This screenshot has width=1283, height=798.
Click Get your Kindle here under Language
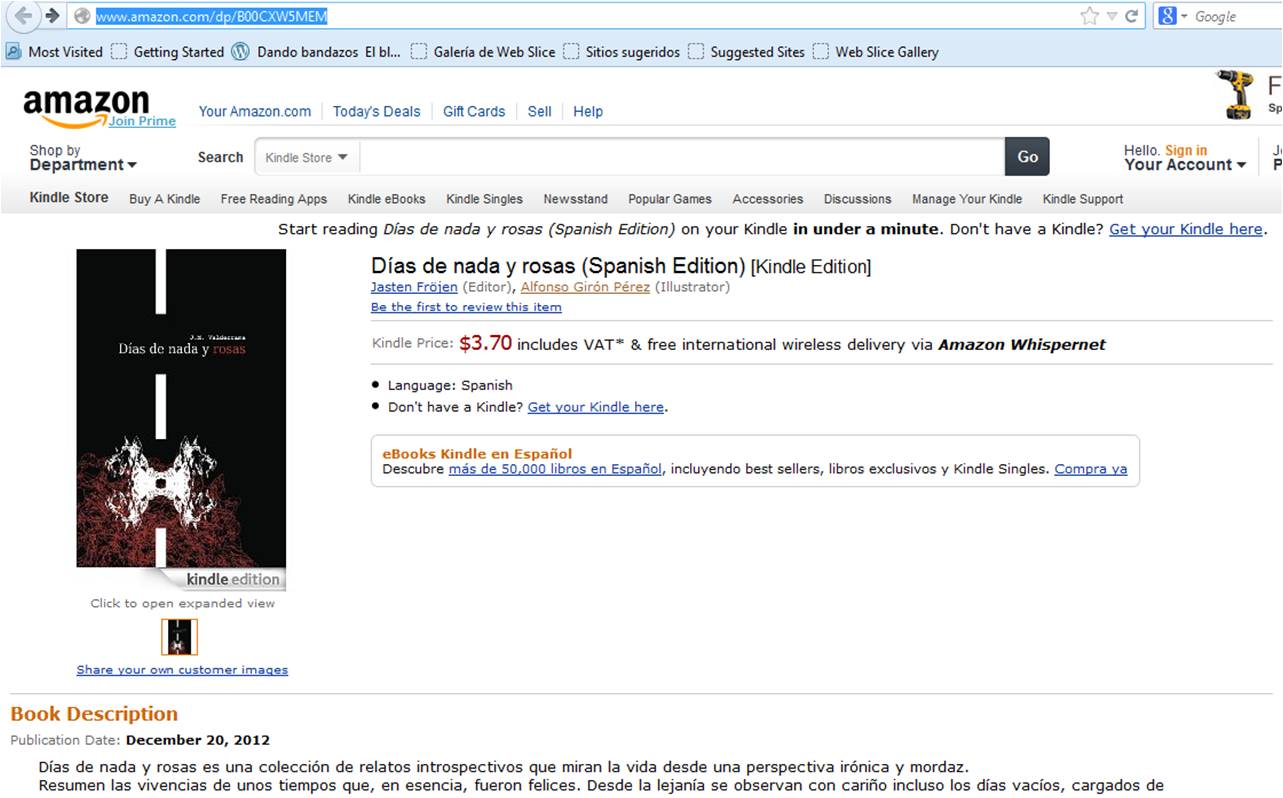pyautogui.click(x=596, y=407)
